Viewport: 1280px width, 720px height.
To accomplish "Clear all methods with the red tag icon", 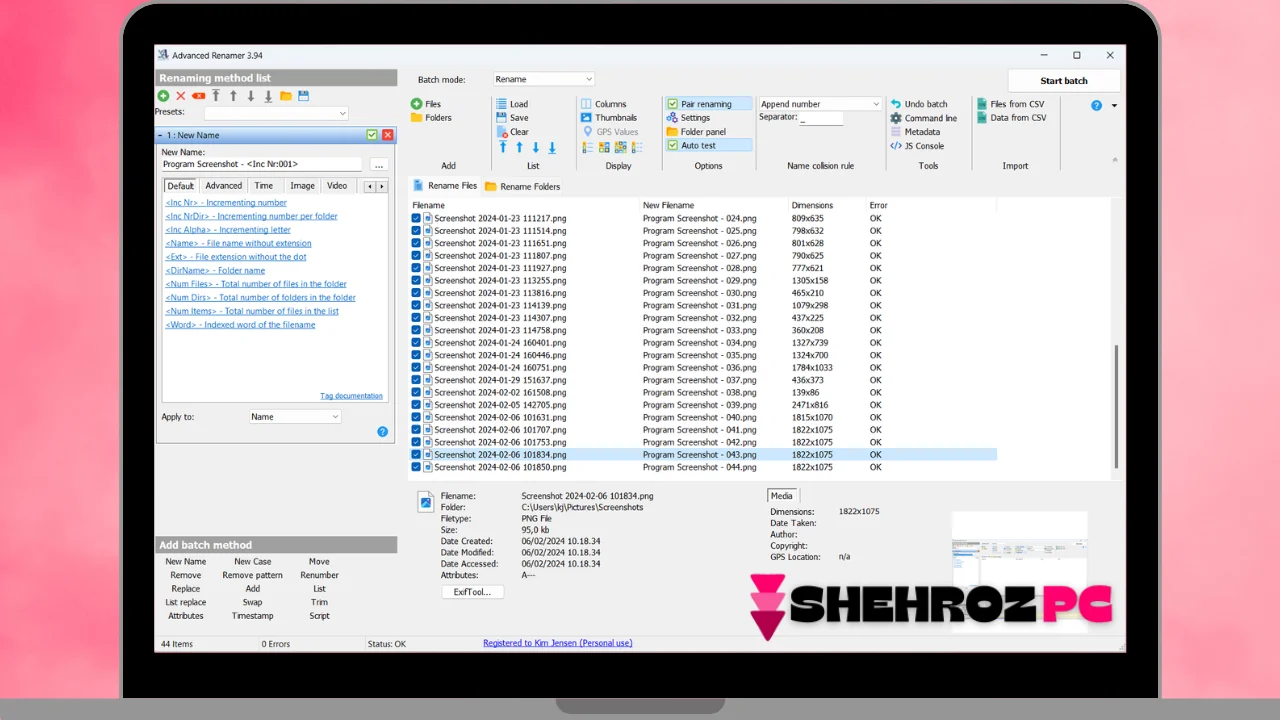I will [198, 96].
